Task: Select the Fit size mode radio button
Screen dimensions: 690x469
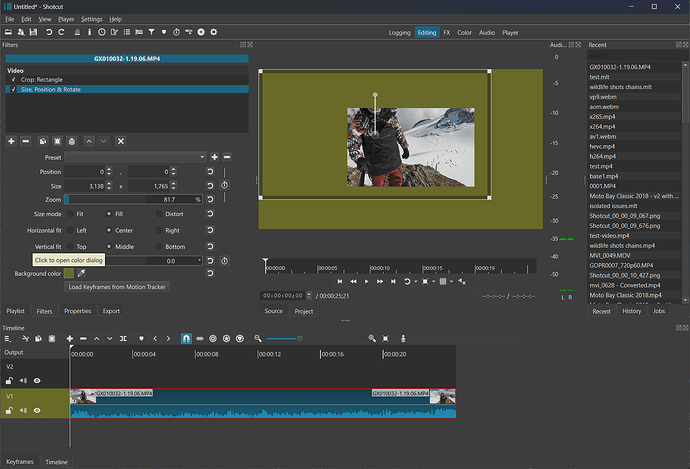Action: (x=68, y=214)
